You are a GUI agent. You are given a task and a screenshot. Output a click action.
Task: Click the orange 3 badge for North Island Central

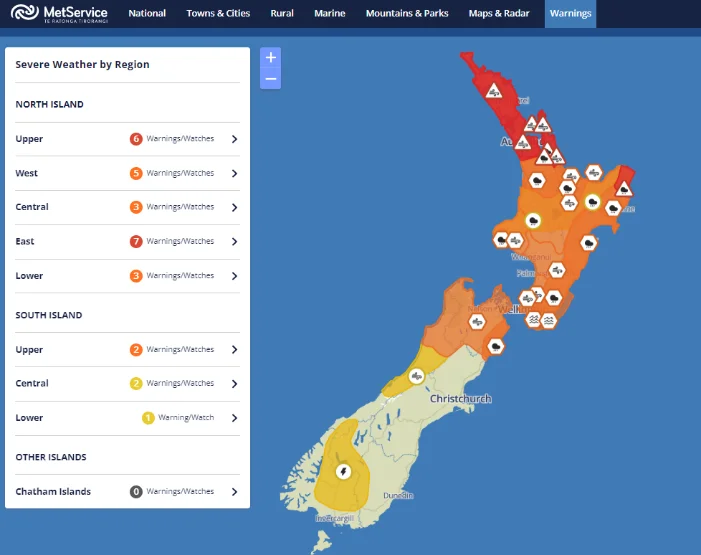point(136,207)
